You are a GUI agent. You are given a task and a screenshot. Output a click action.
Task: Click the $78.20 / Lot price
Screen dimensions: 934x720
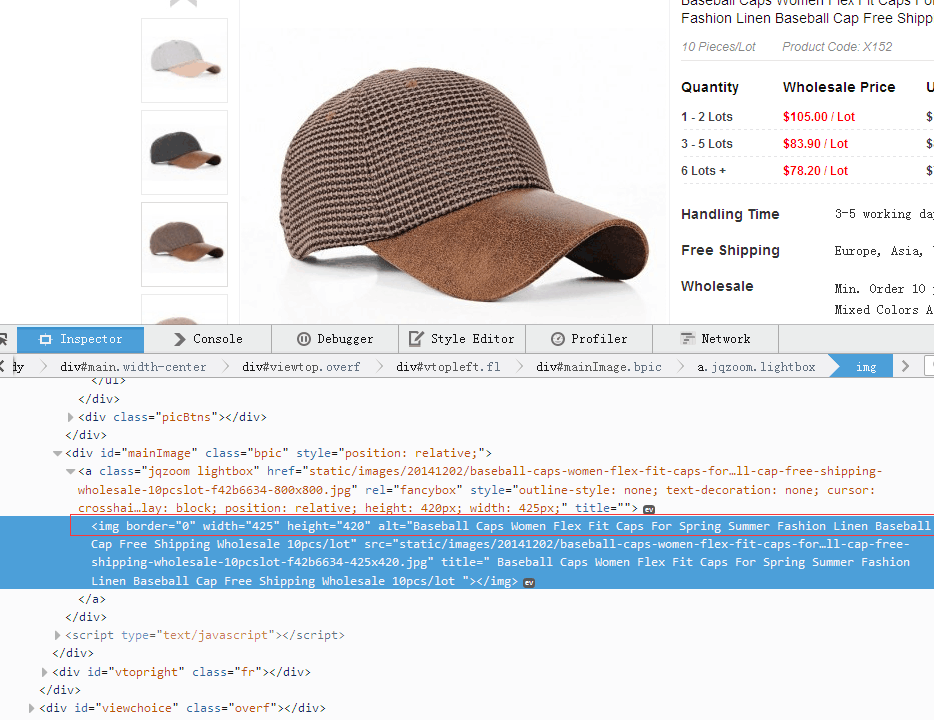coord(815,170)
